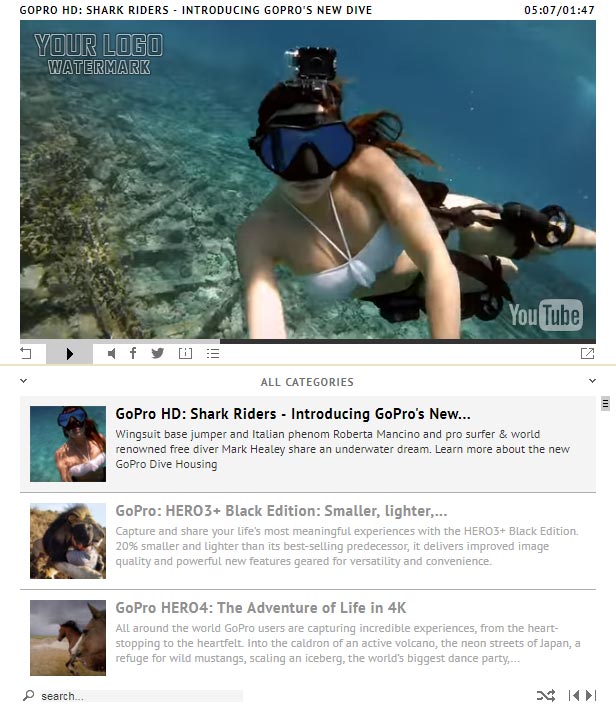The width and height of the screenshot is (616, 706).
Task: Share the video on Facebook
Action: [133, 353]
